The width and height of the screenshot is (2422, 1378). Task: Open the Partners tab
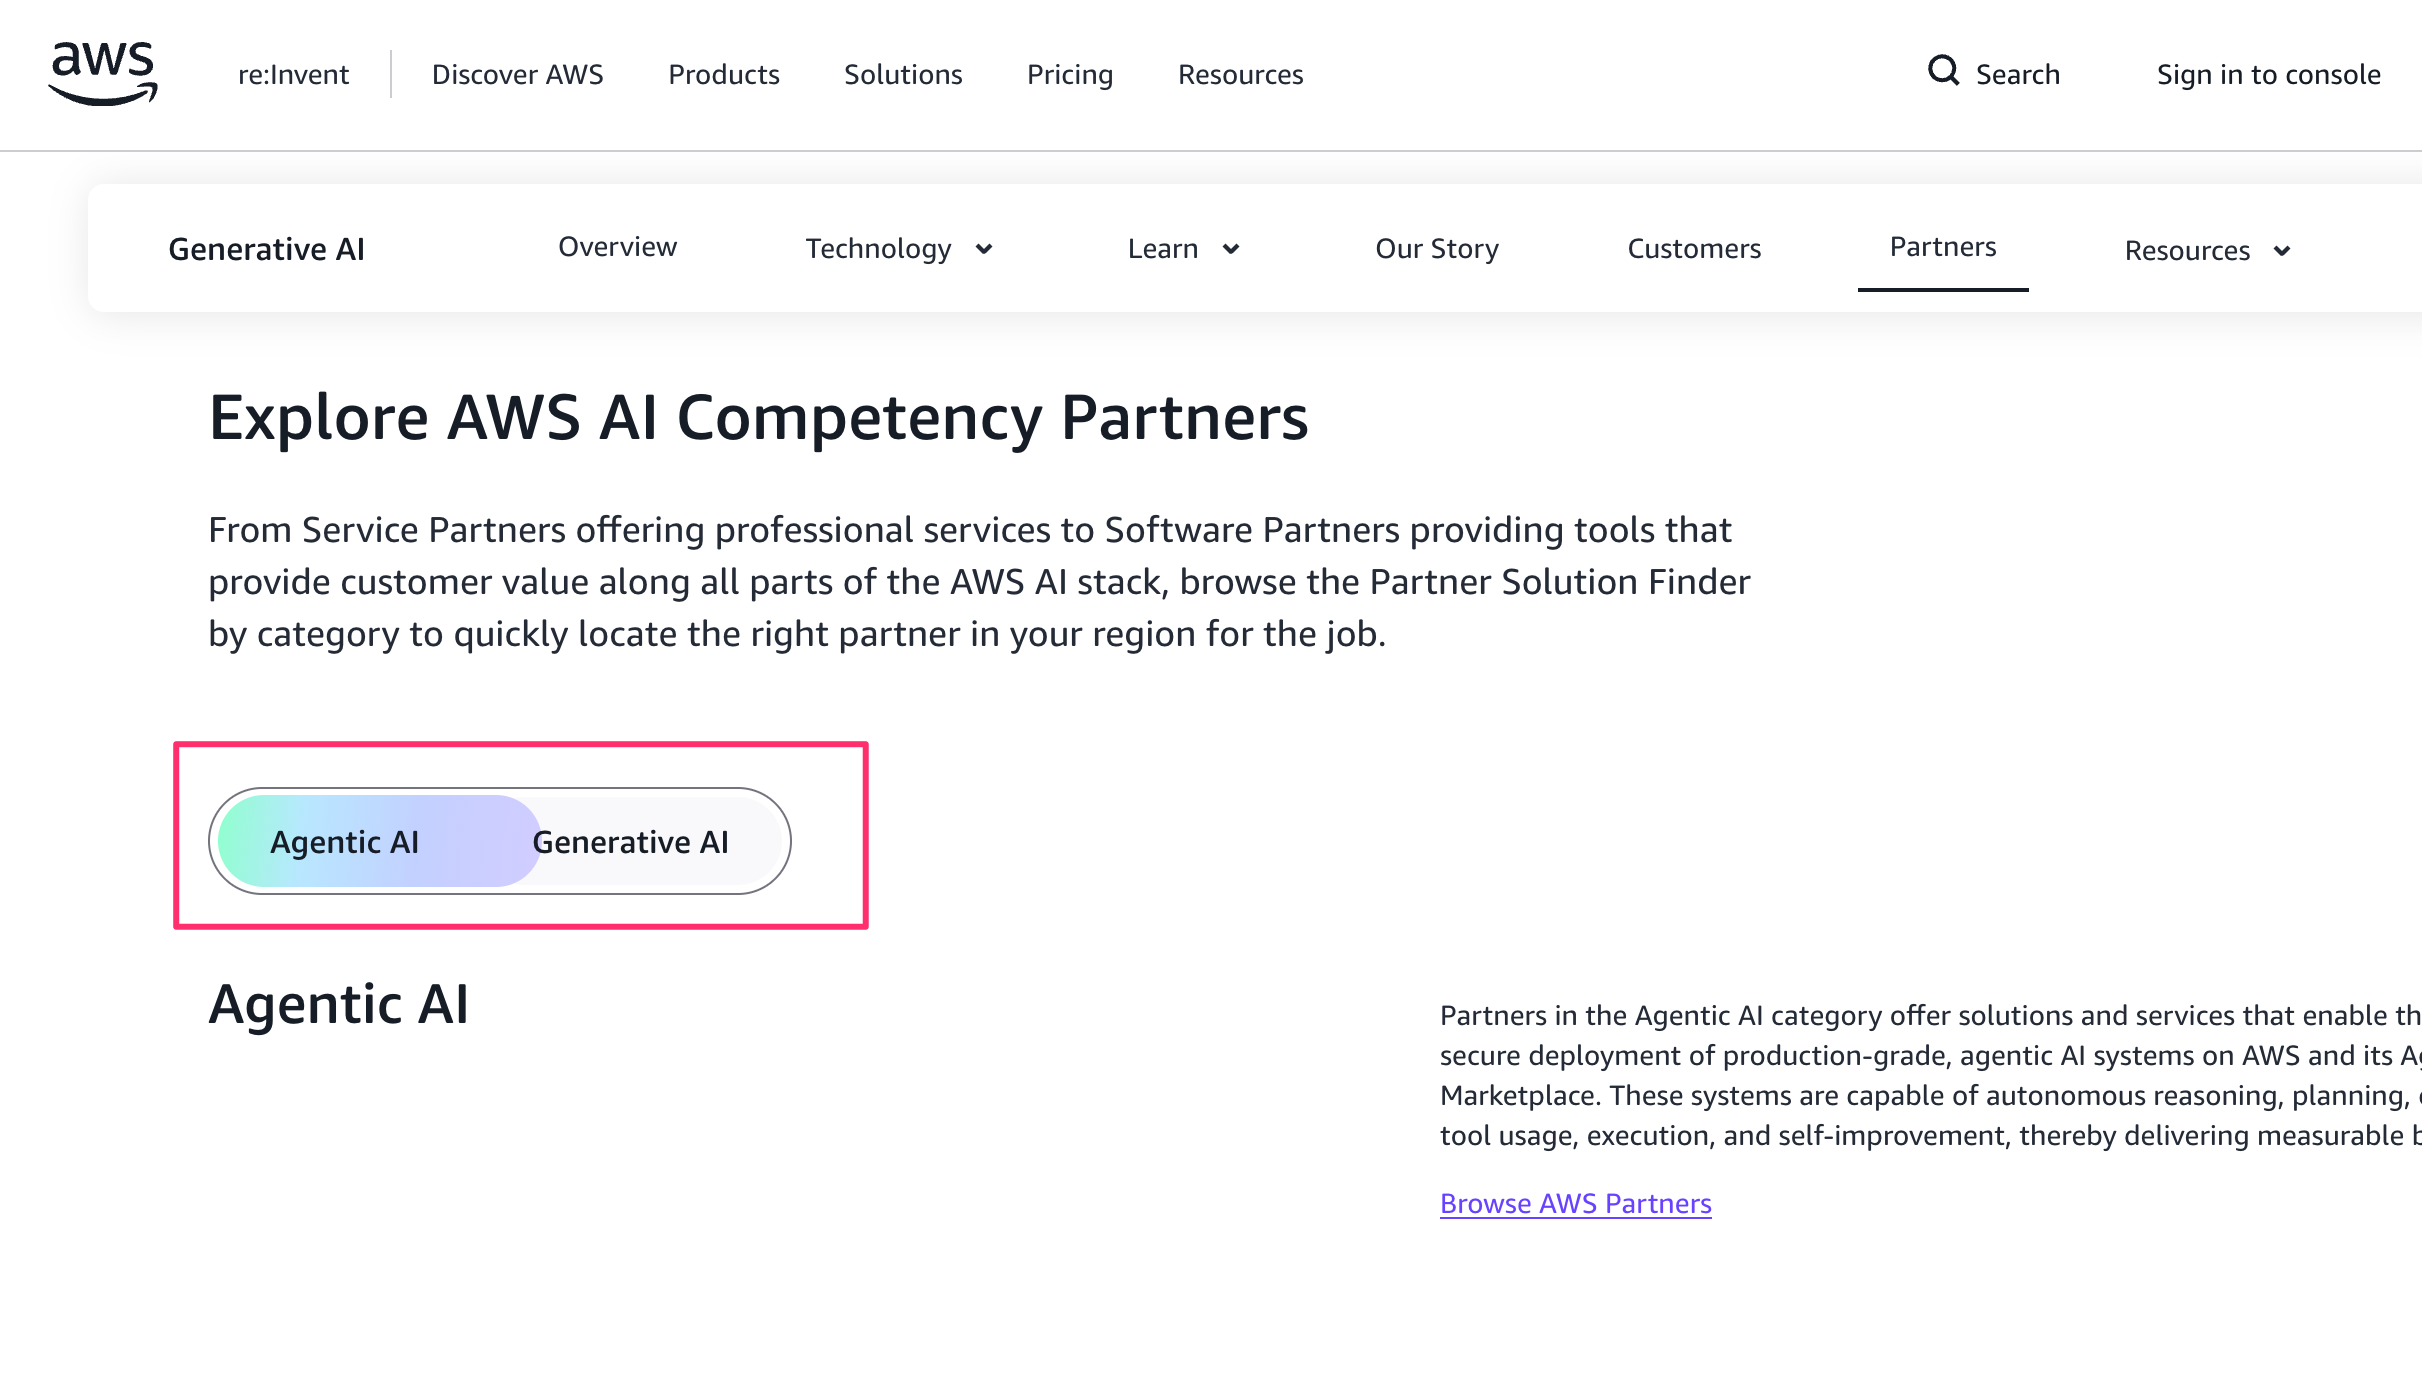click(x=1942, y=247)
